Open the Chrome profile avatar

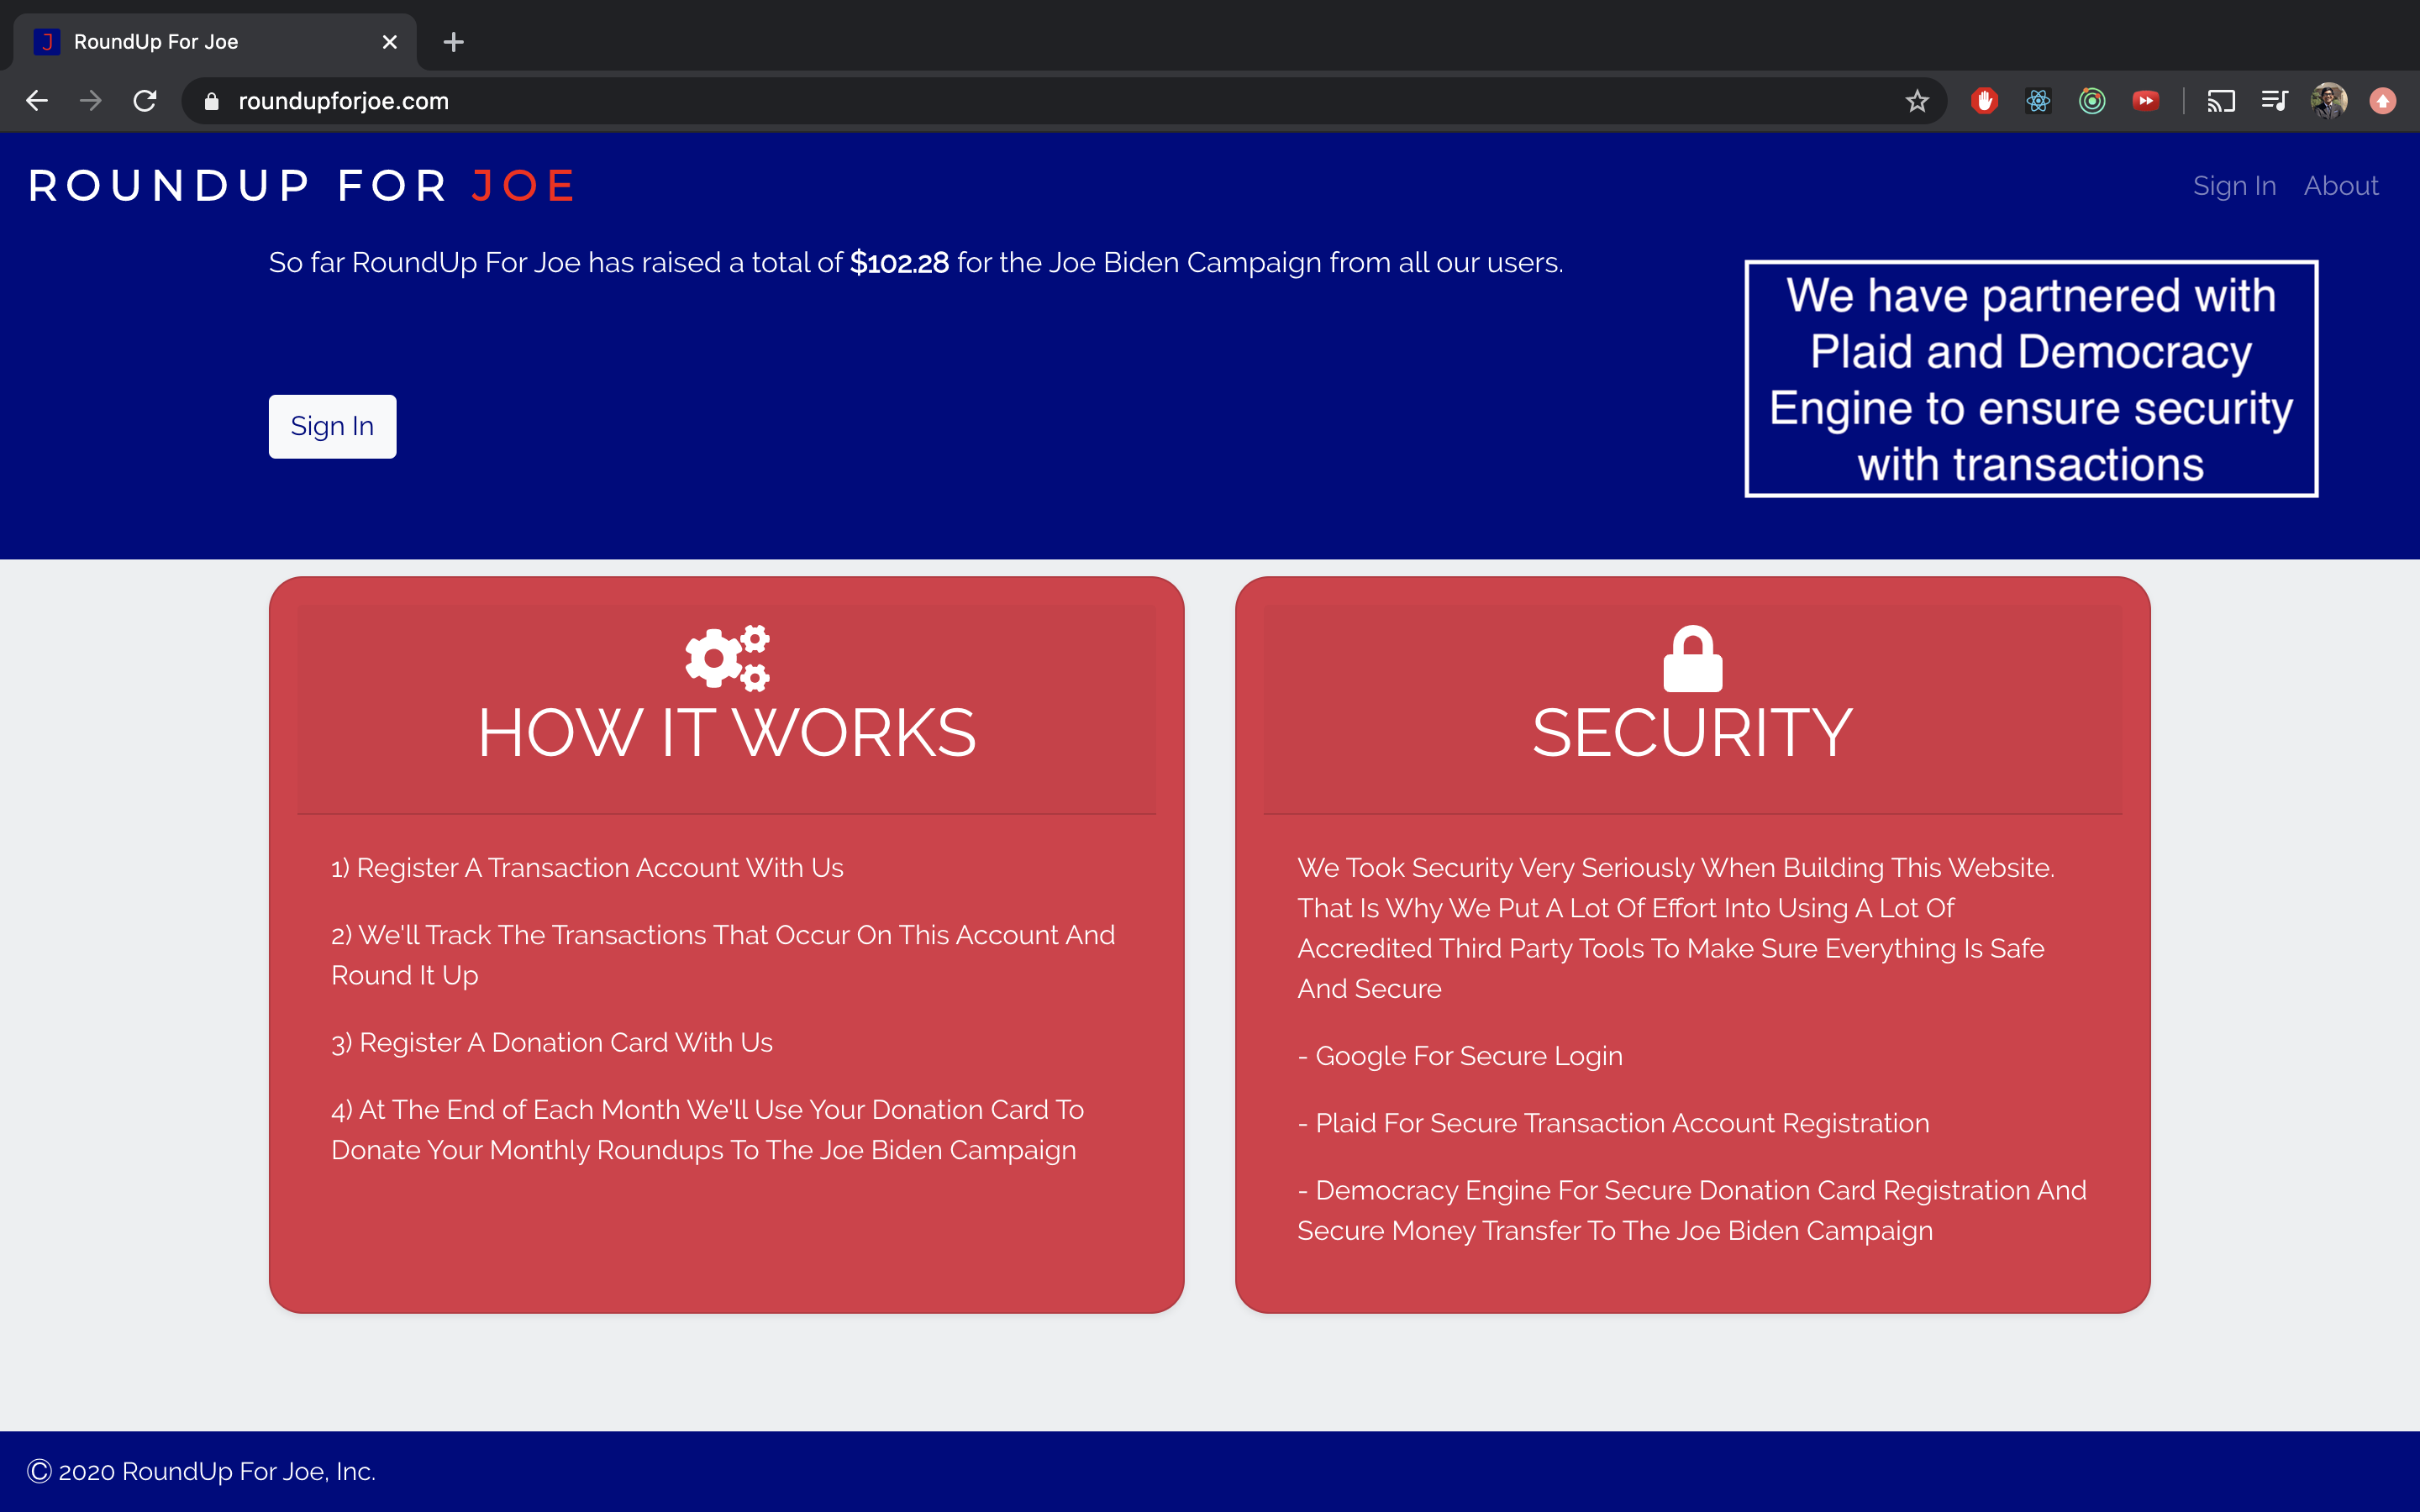pyautogui.click(x=2328, y=101)
